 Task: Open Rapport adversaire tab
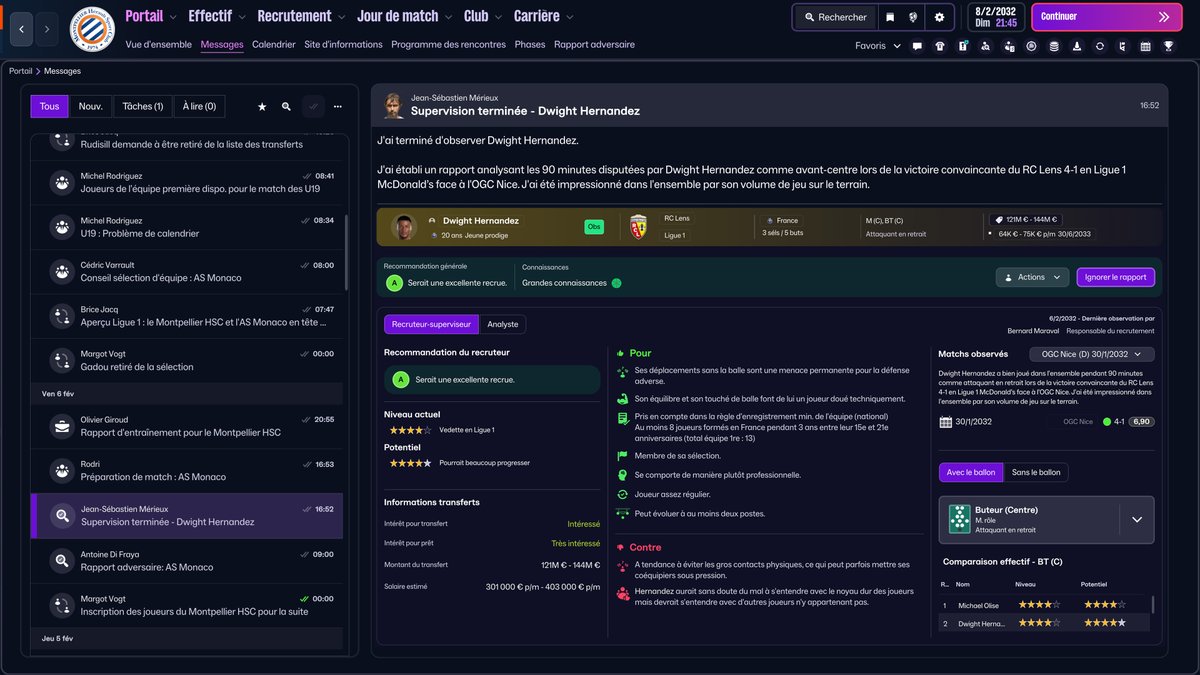[594, 45]
